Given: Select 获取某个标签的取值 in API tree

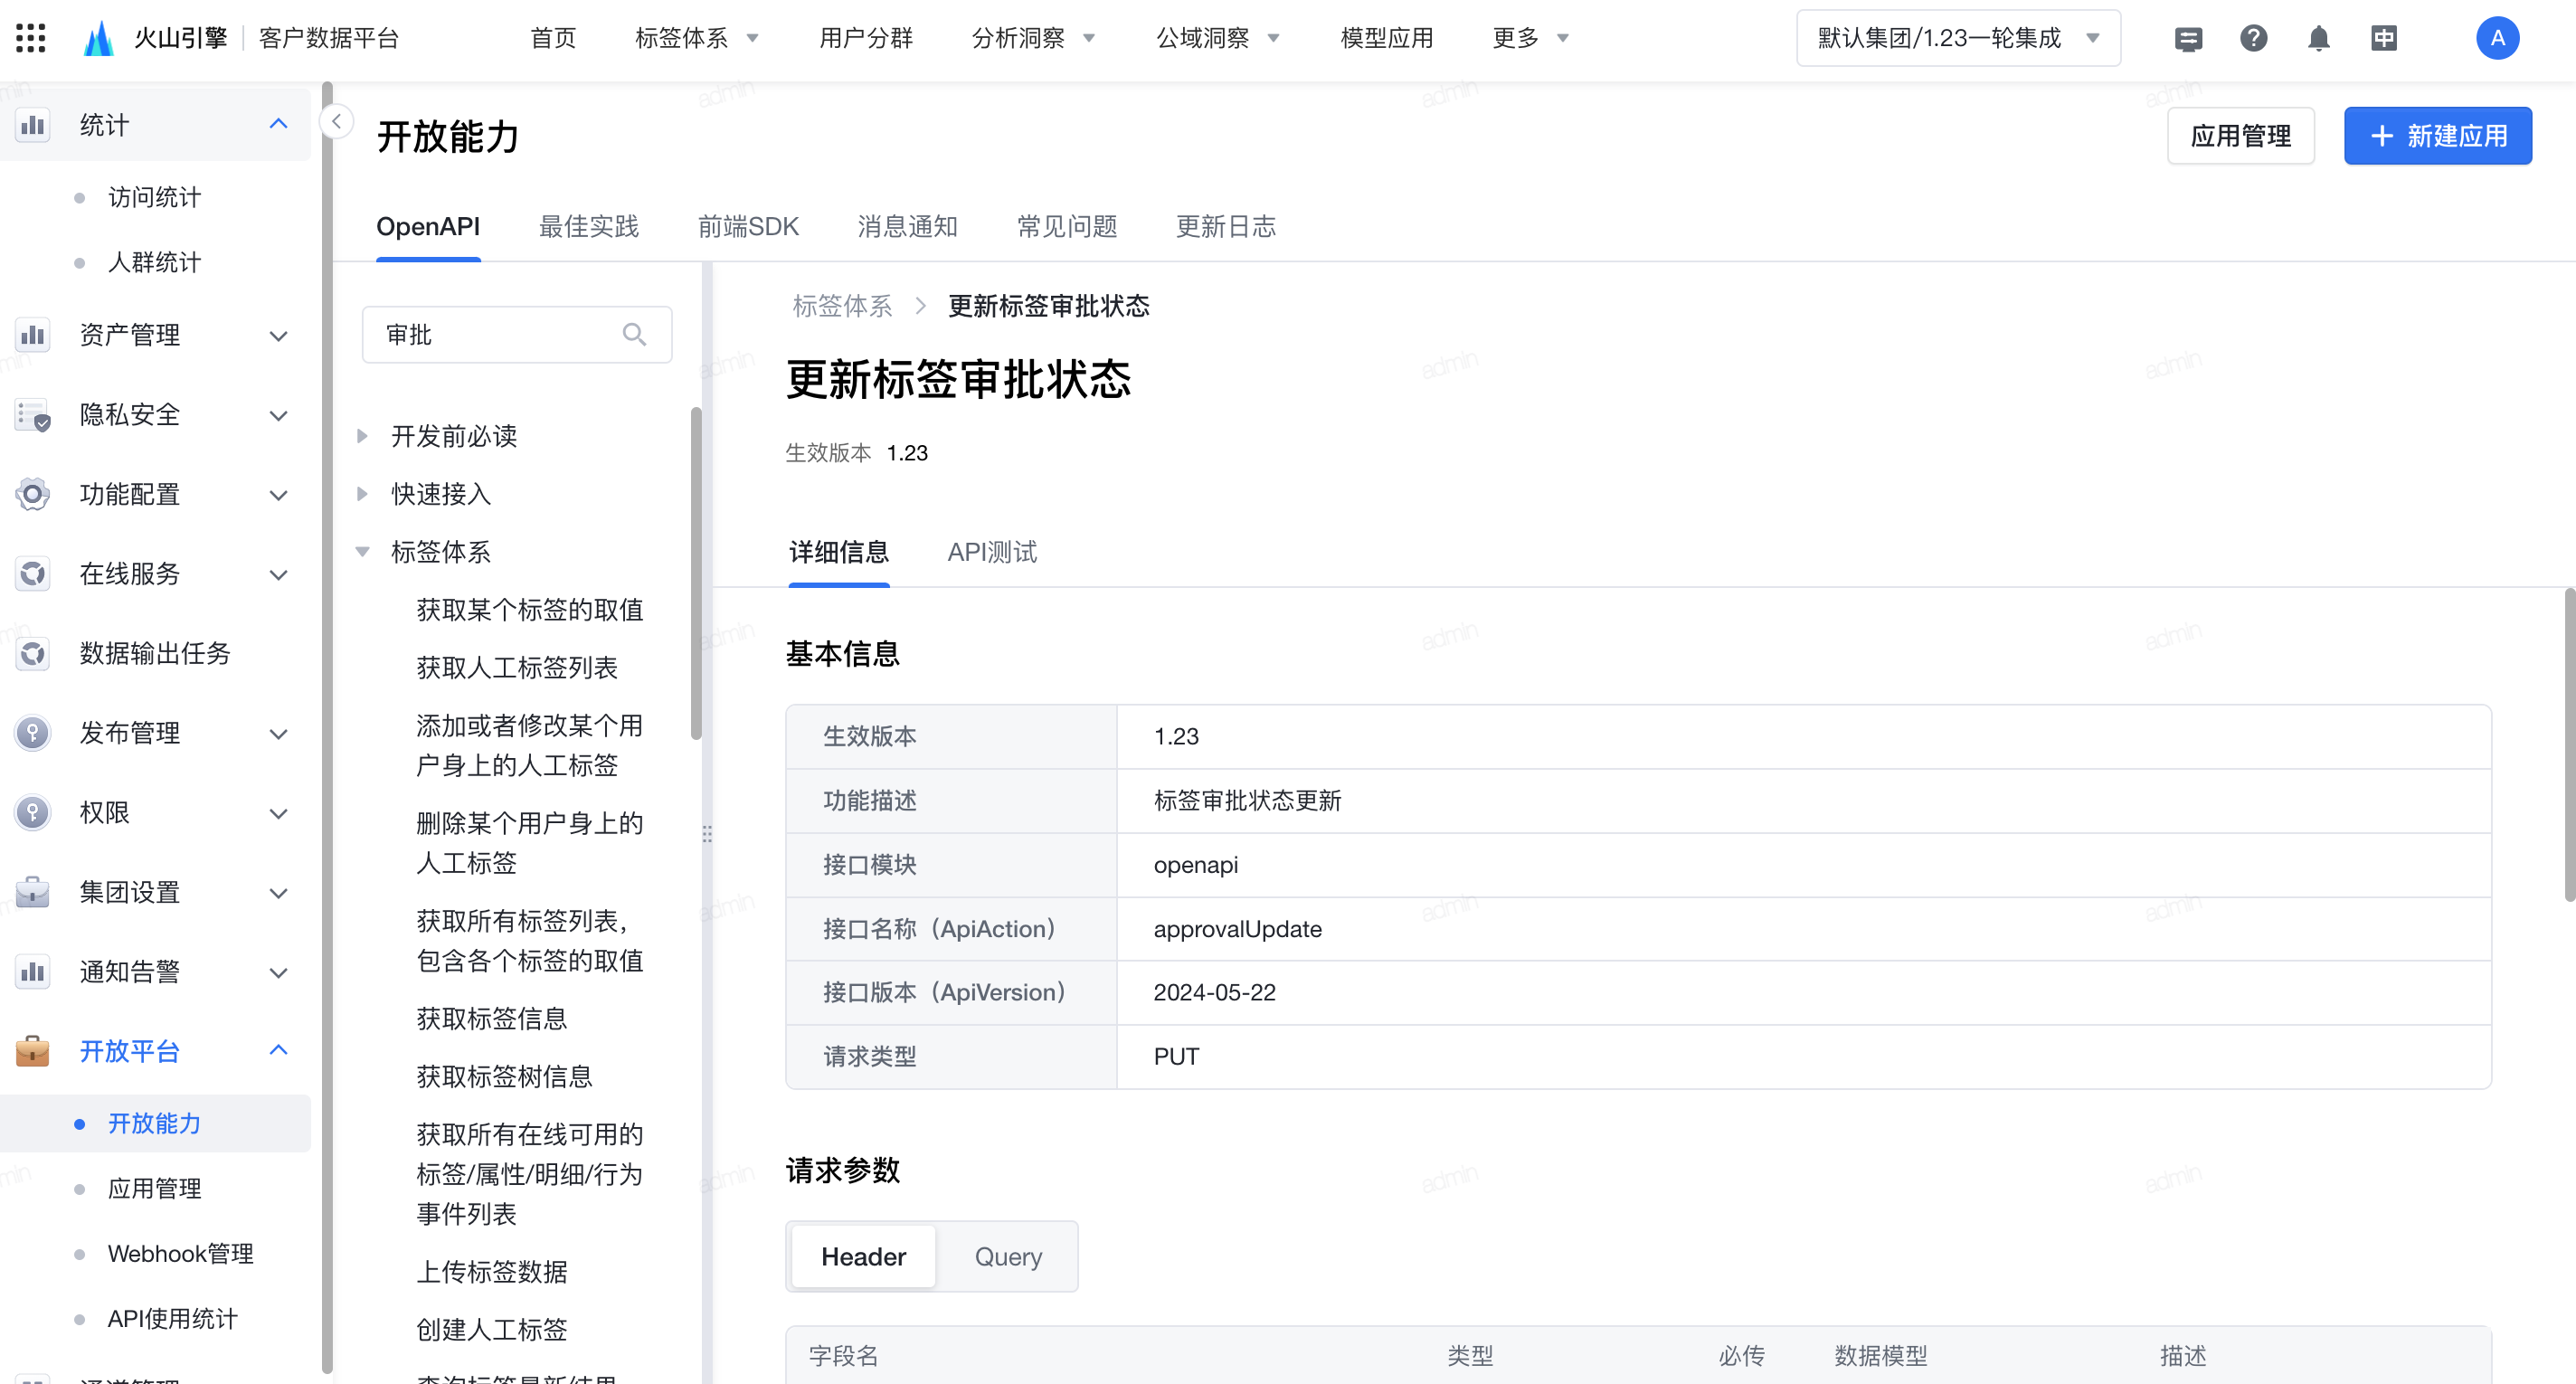Looking at the screenshot, I should pyautogui.click(x=529, y=609).
